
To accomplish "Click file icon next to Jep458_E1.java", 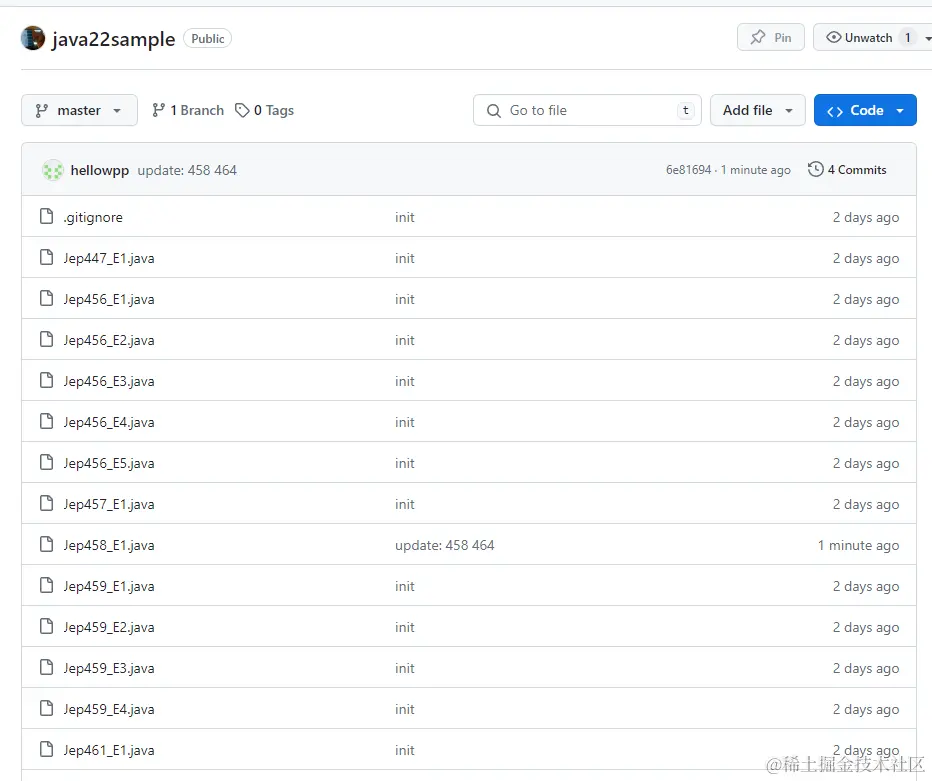I will pos(46,544).
